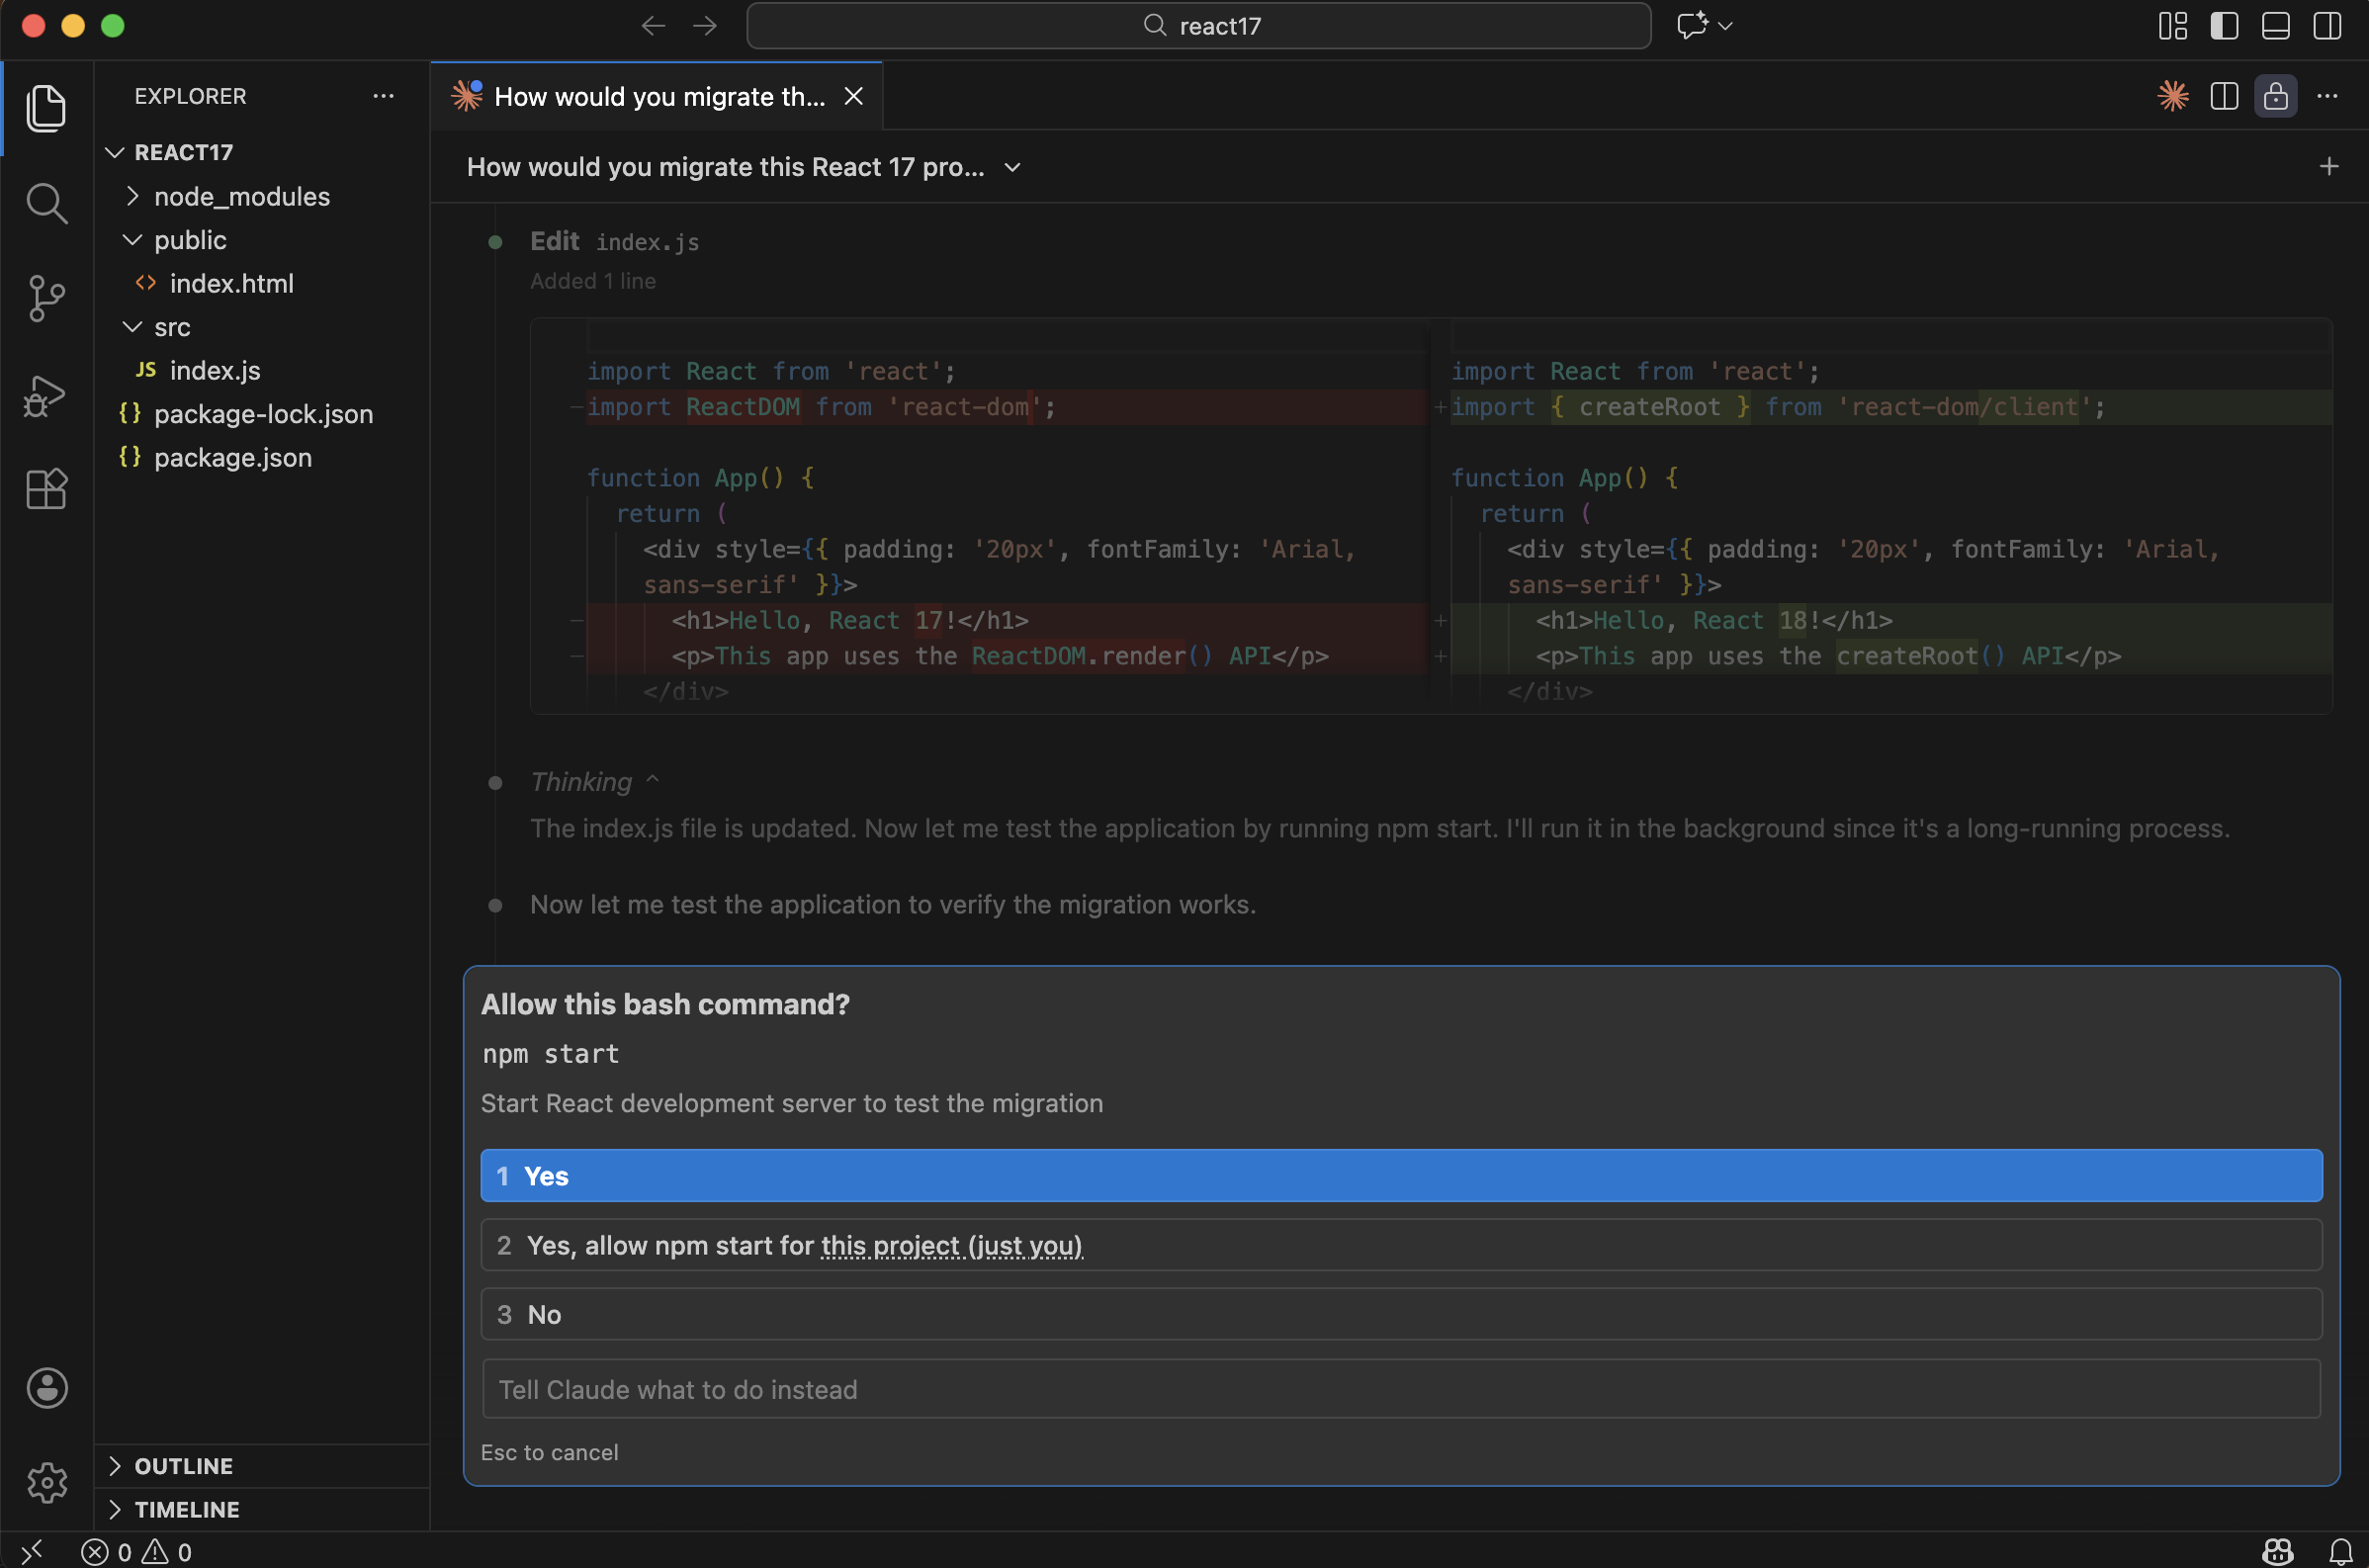Expand the node_modules folder
Viewport: 2369px width, 1568px height.
[132, 196]
